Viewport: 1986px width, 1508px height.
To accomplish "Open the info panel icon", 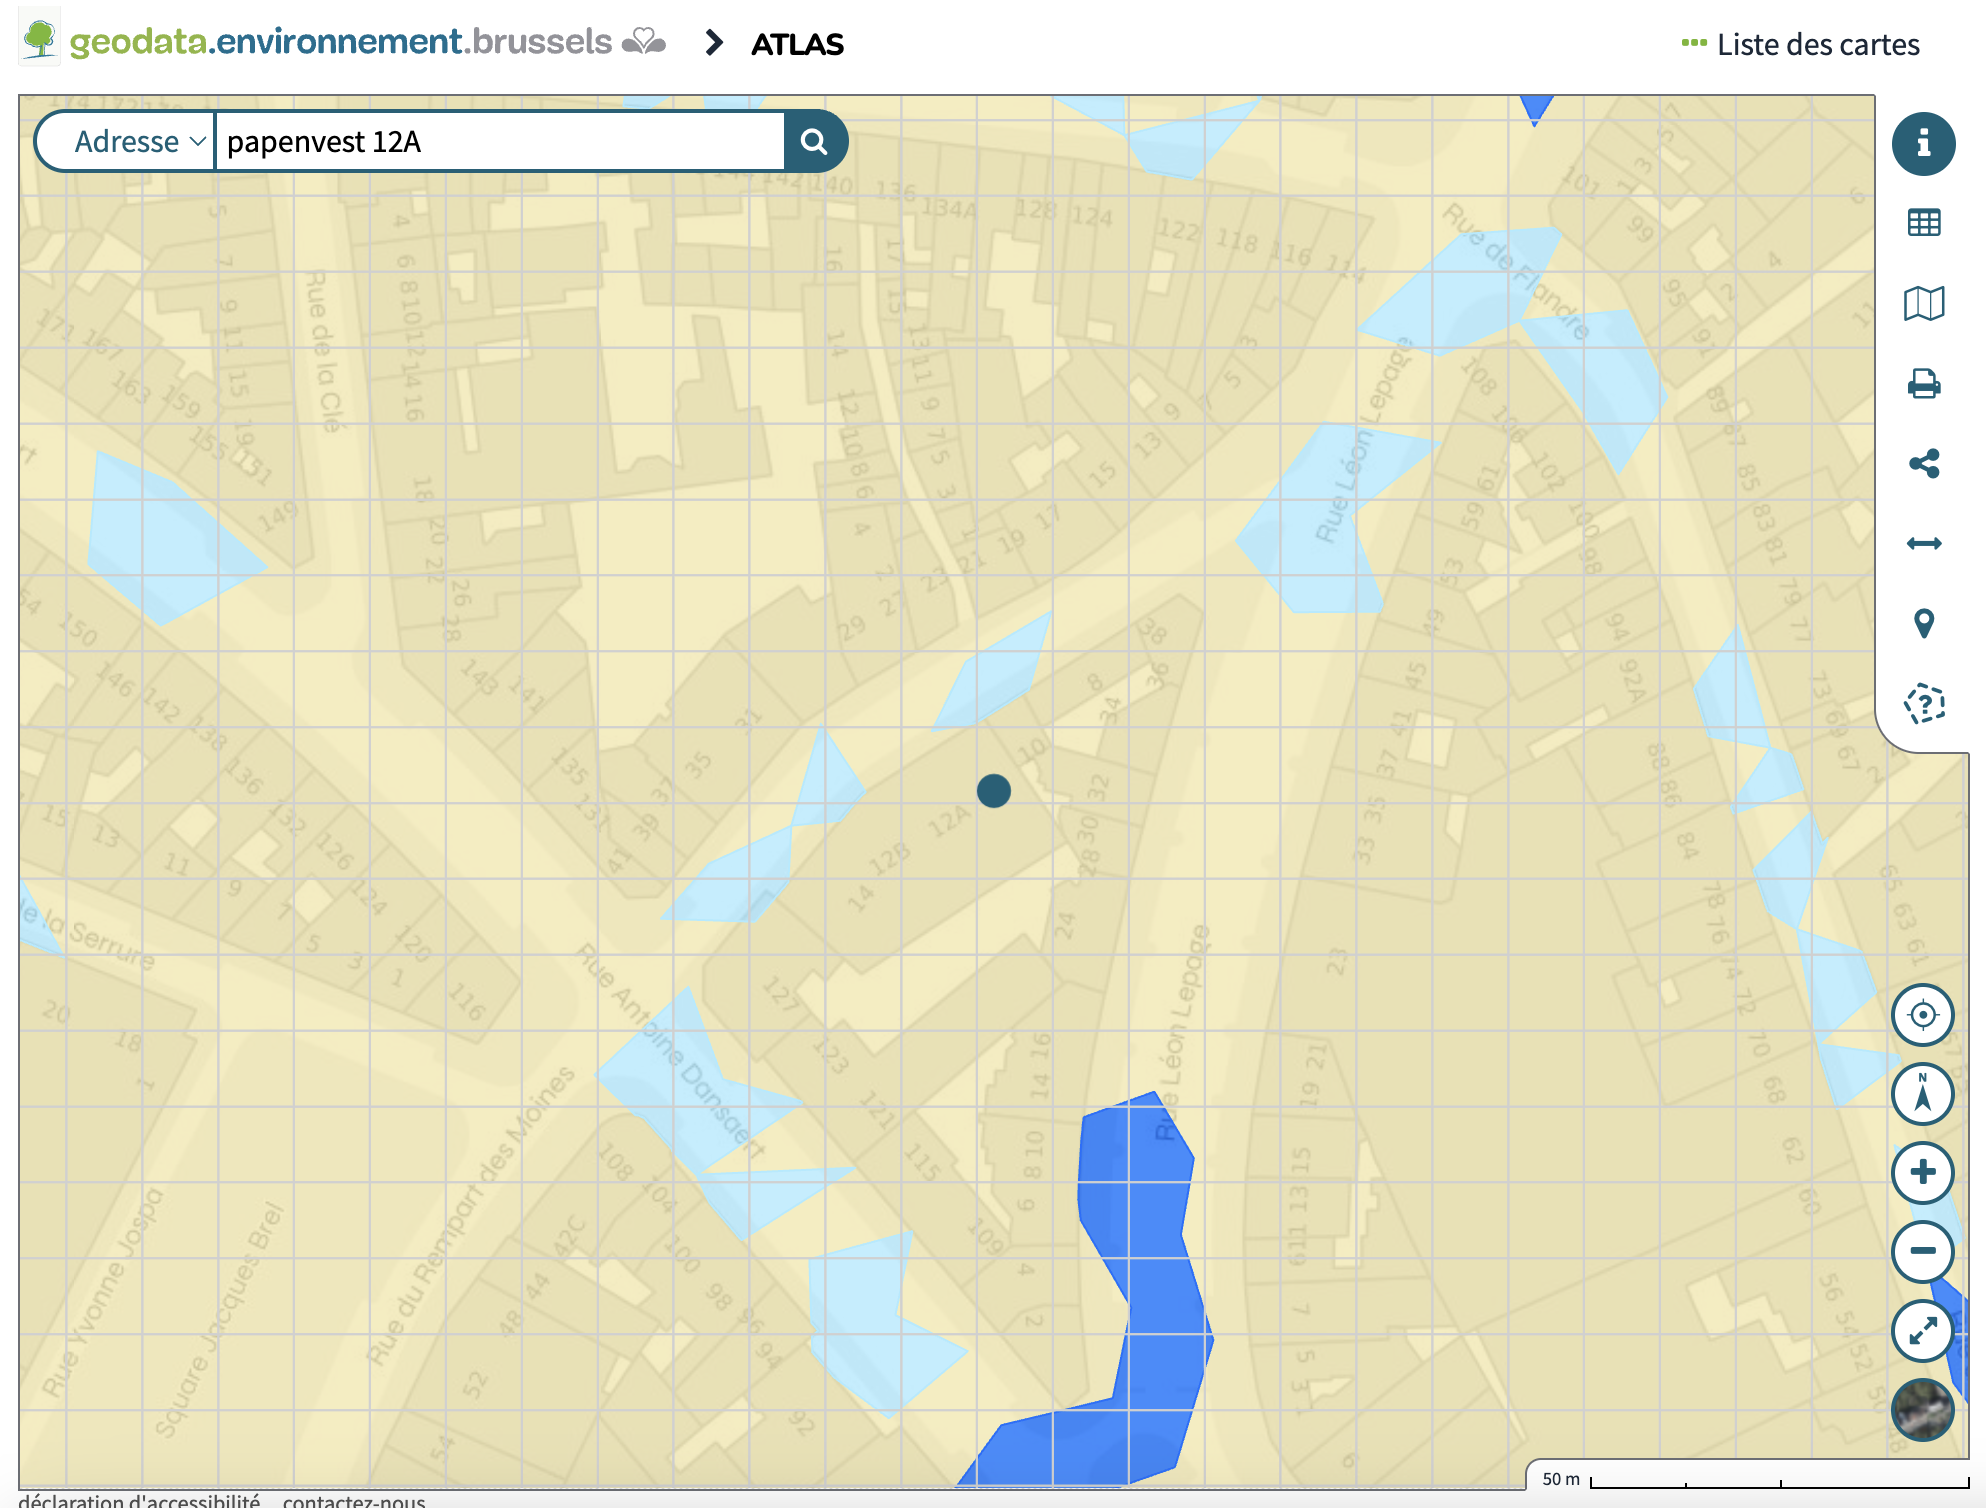I will pos(1922,144).
